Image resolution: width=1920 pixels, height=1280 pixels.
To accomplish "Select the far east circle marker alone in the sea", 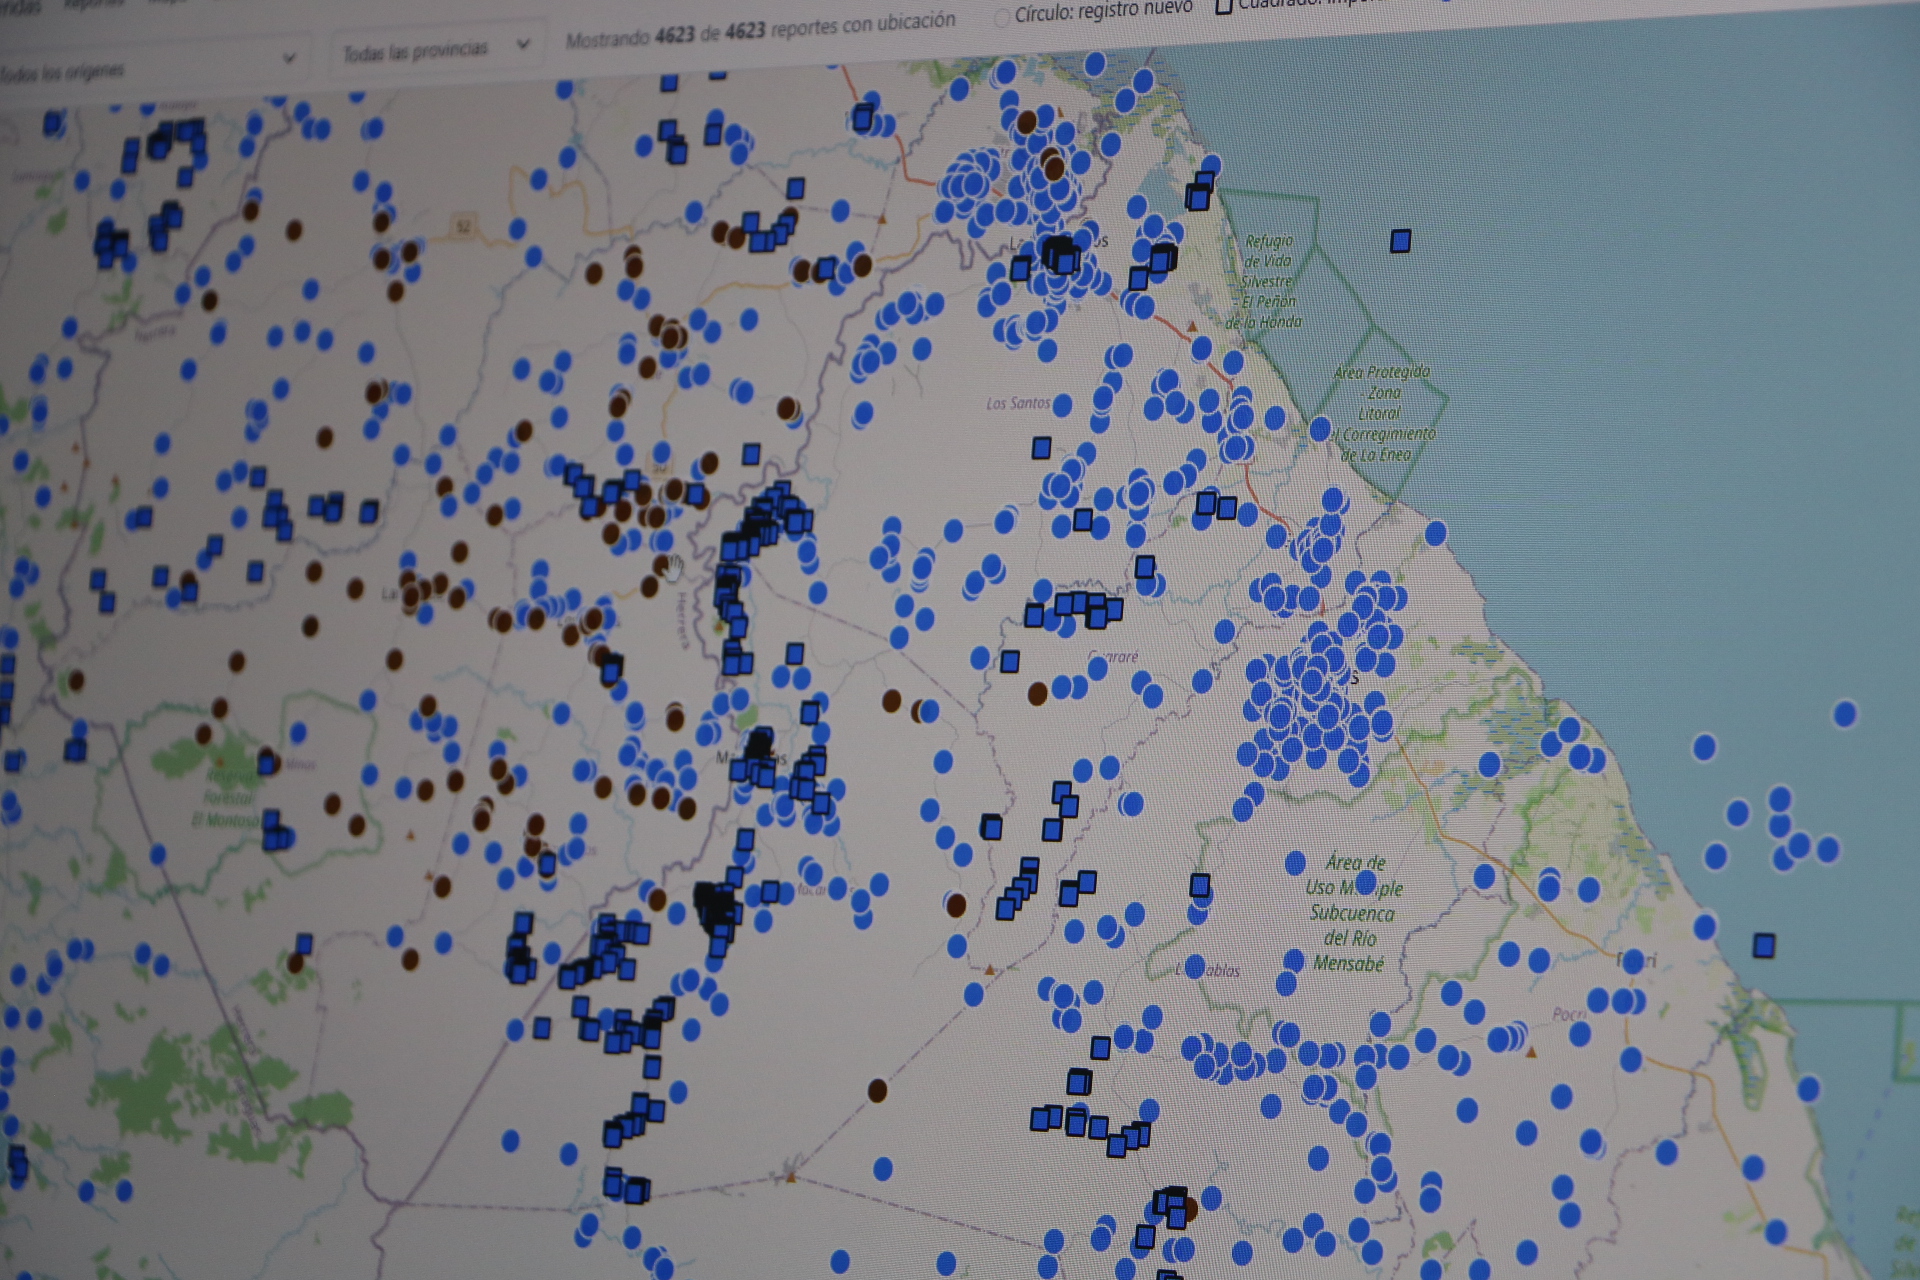I will (1845, 713).
